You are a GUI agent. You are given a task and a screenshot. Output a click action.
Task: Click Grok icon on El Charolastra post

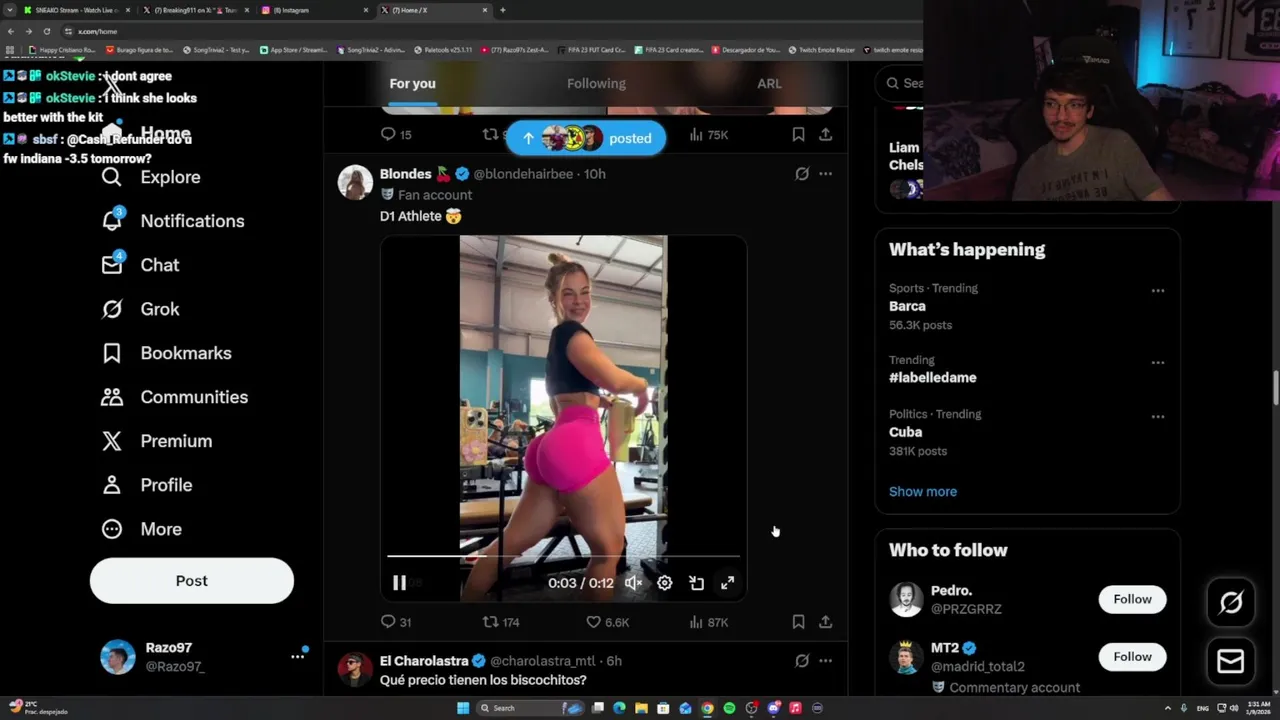pyautogui.click(x=802, y=661)
